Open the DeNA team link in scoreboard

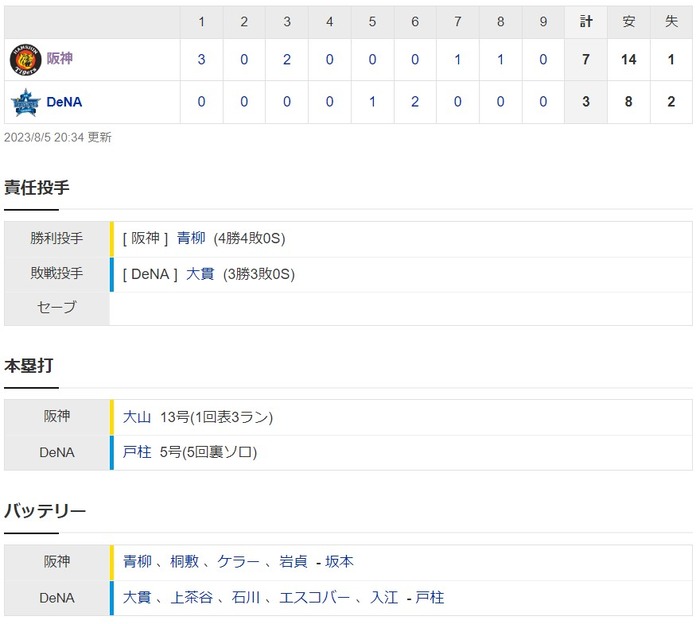[64, 102]
